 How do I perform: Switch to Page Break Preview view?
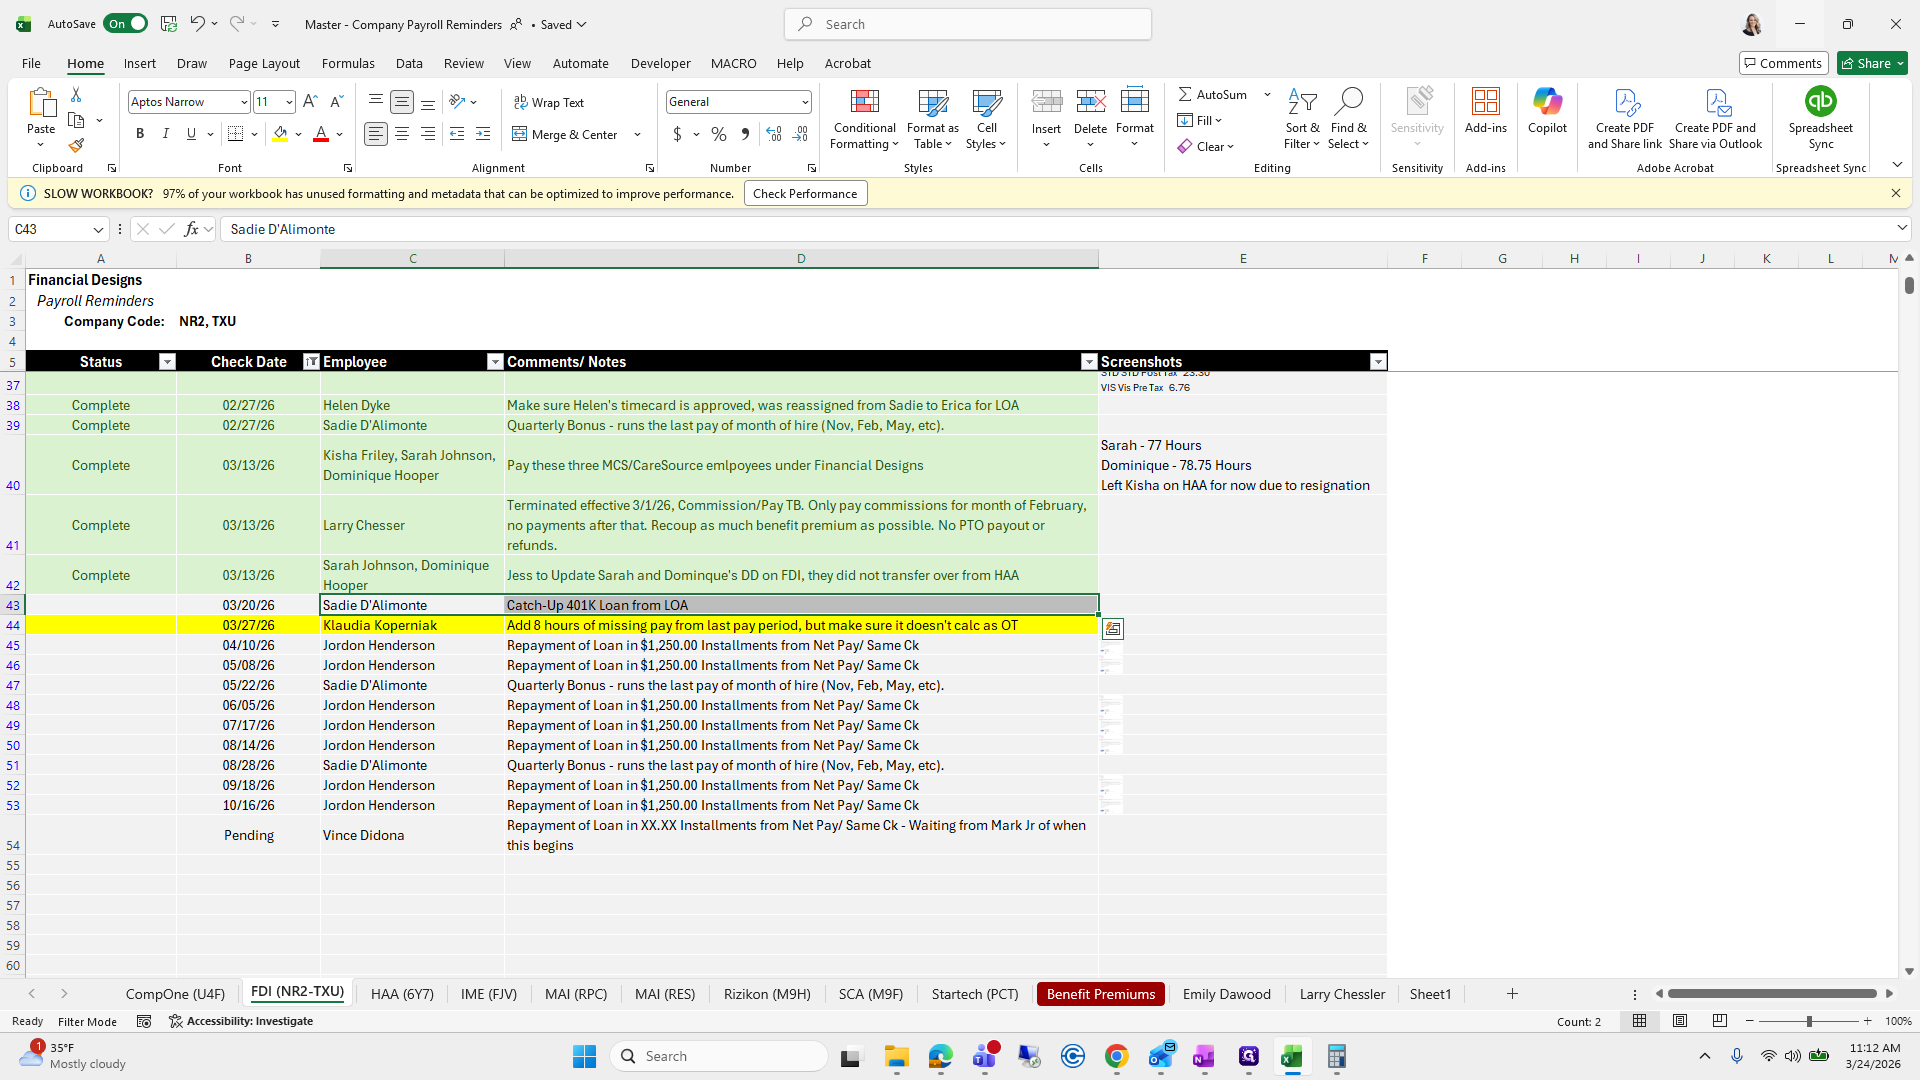[x=1720, y=1021]
